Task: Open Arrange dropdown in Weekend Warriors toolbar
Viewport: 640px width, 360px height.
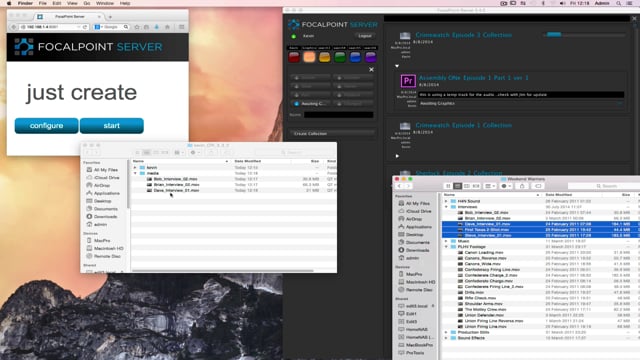Action: (x=489, y=186)
